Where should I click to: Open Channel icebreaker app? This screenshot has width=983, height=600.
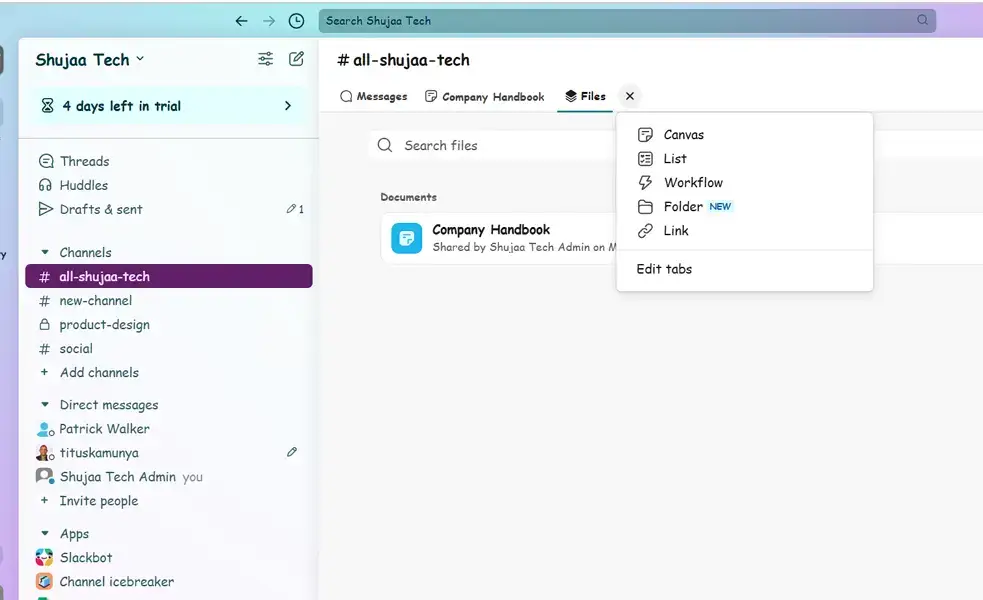(x=169, y=581)
